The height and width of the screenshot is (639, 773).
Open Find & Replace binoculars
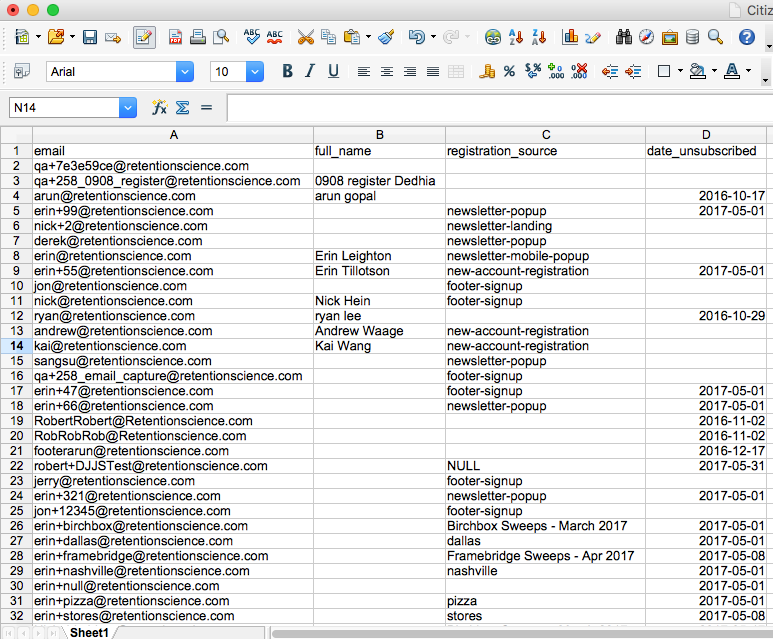pyautogui.click(x=624, y=37)
